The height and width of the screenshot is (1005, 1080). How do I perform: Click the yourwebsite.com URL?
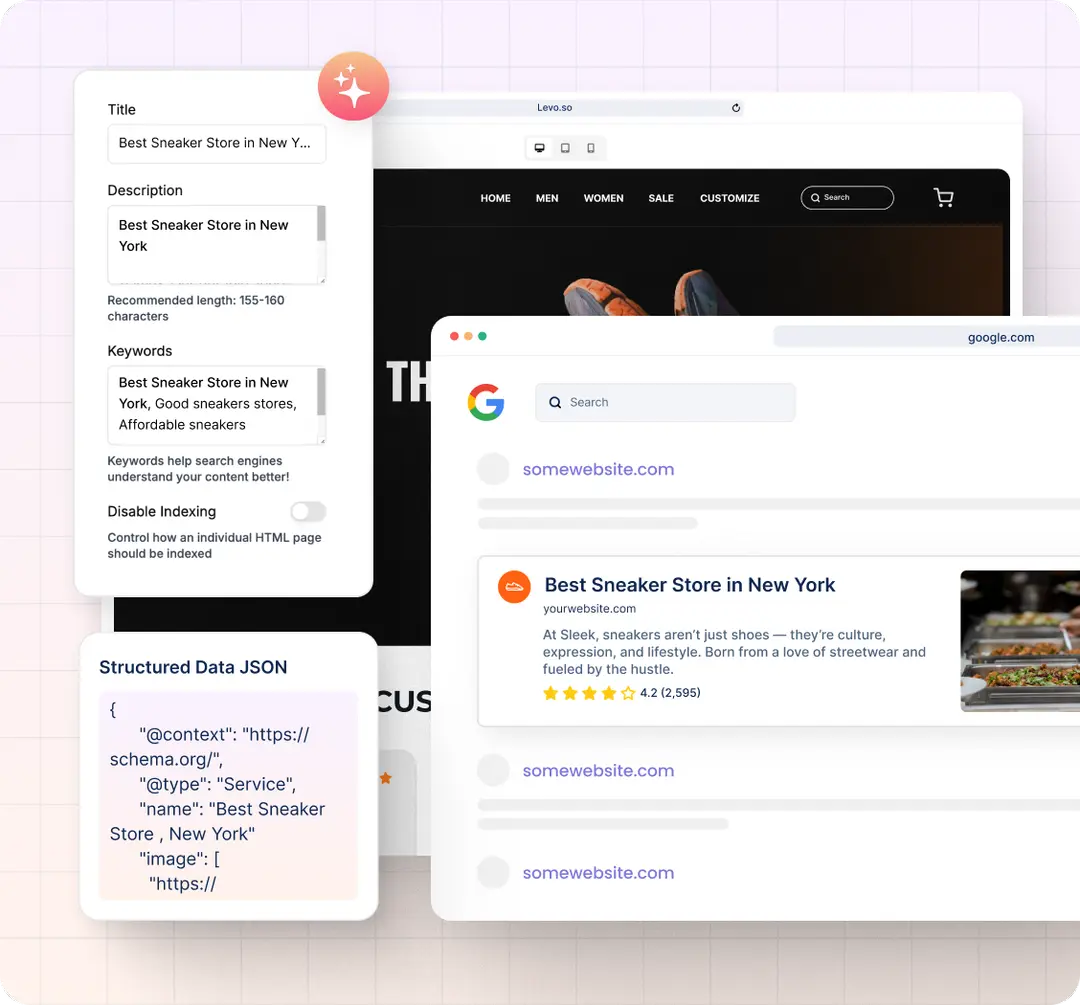tap(589, 609)
